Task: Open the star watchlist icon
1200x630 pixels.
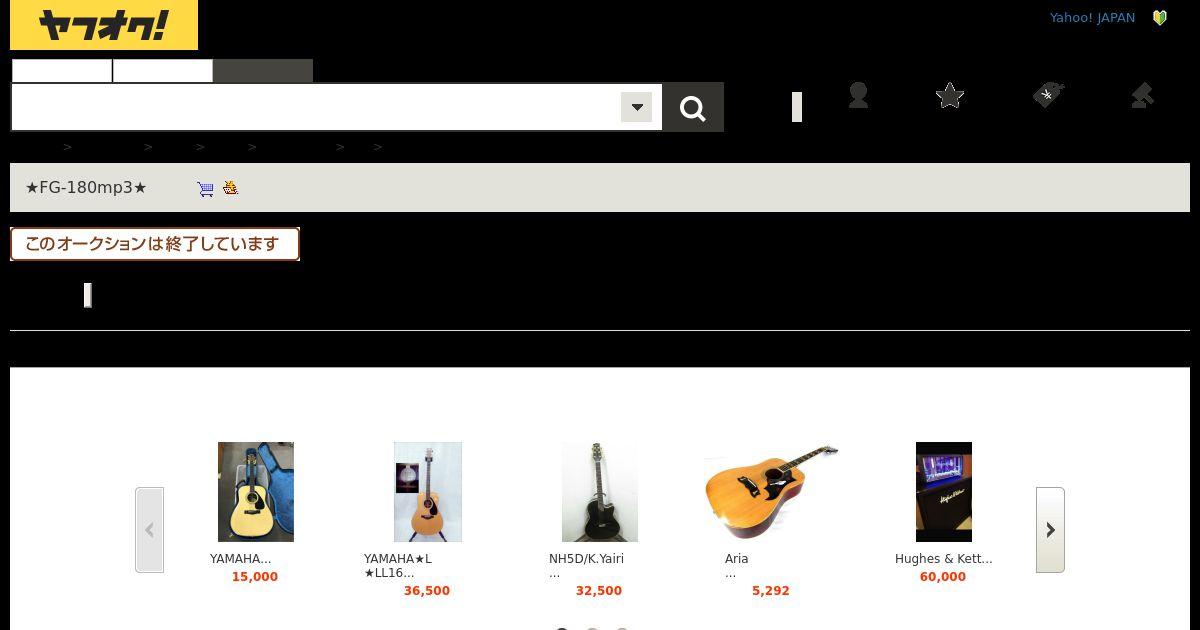Action: click(x=950, y=95)
